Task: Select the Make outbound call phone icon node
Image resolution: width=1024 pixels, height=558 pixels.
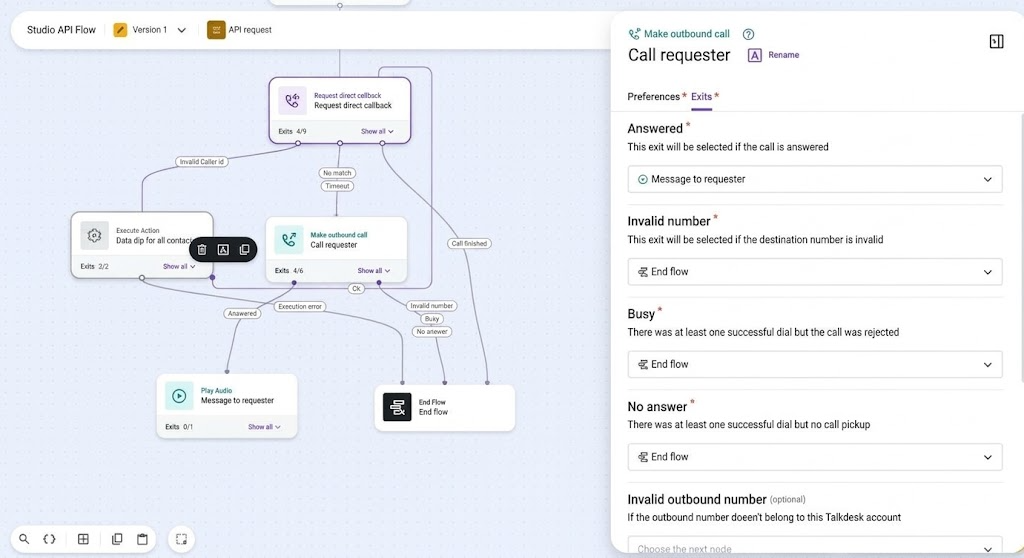Action: click(289, 240)
